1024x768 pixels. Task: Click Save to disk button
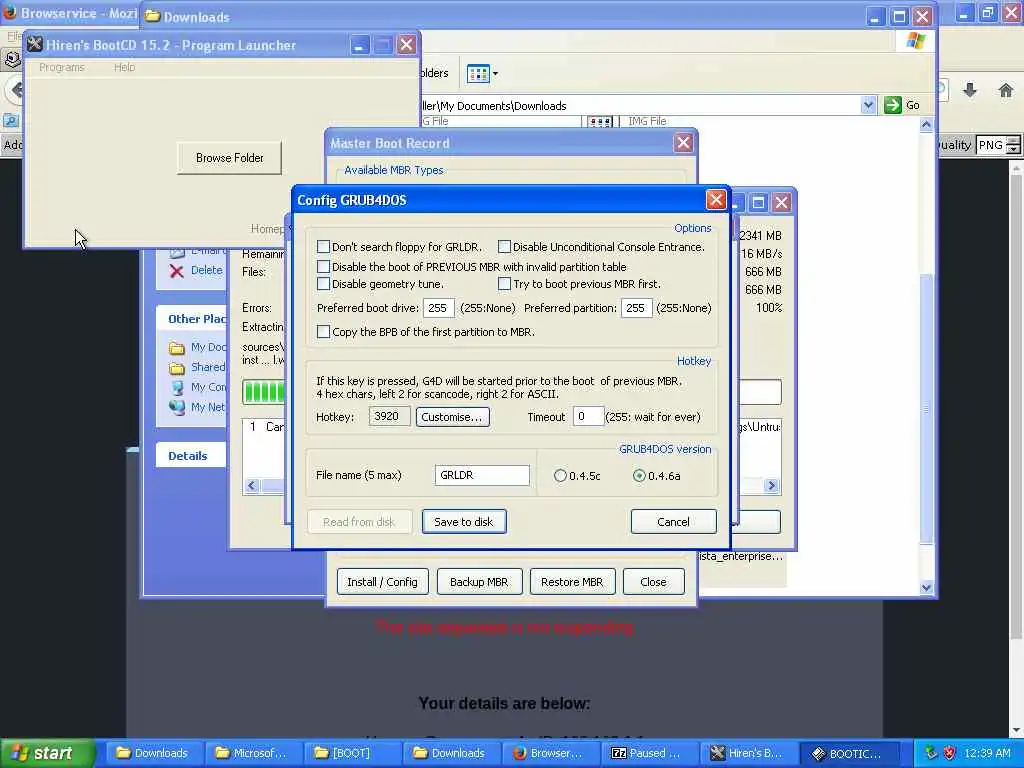pyautogui.click(x=464, y=522)
